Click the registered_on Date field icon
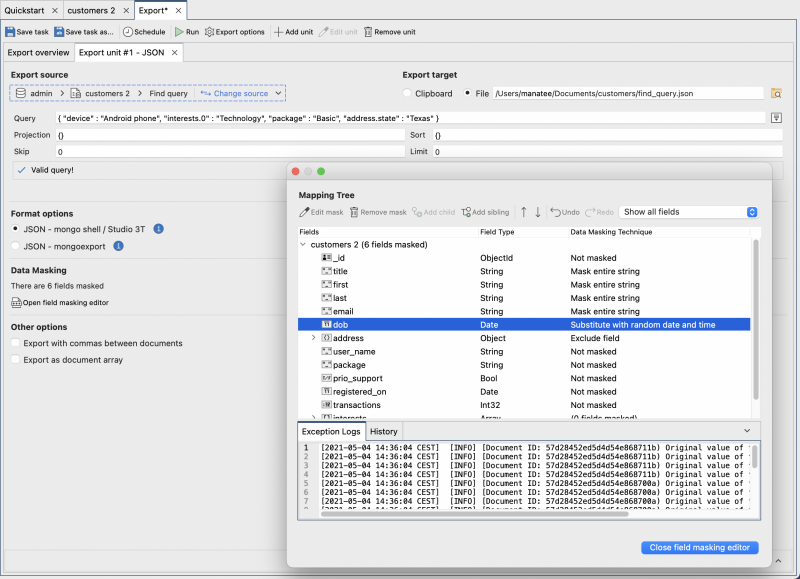This screenshot has height=579, width=800. tap(327, 391)
